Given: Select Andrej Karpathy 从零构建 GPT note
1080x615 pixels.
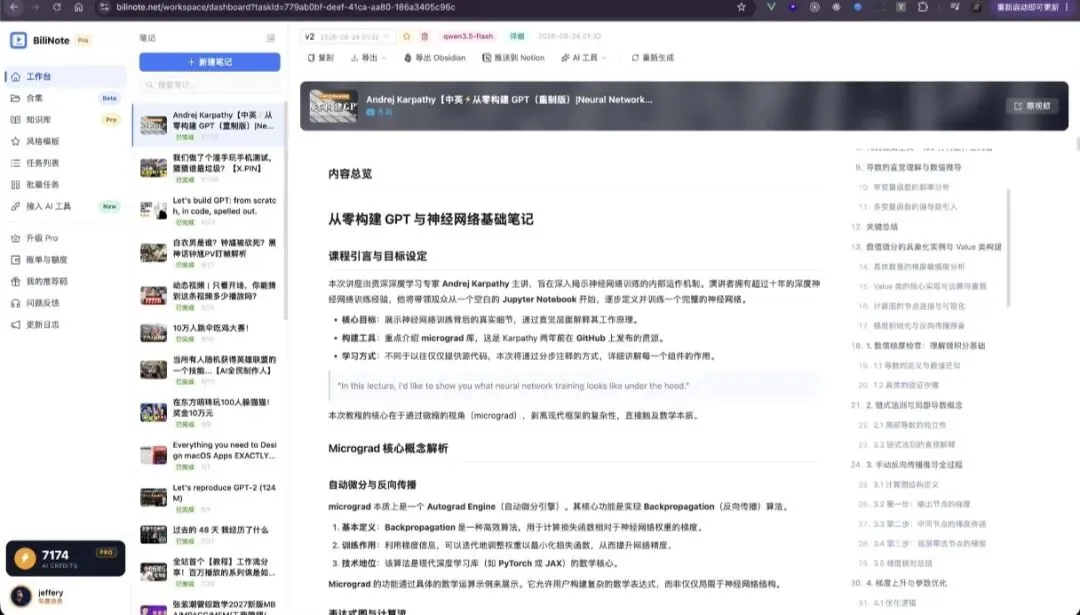Looking at the screenshot, I should coord(209,125).
